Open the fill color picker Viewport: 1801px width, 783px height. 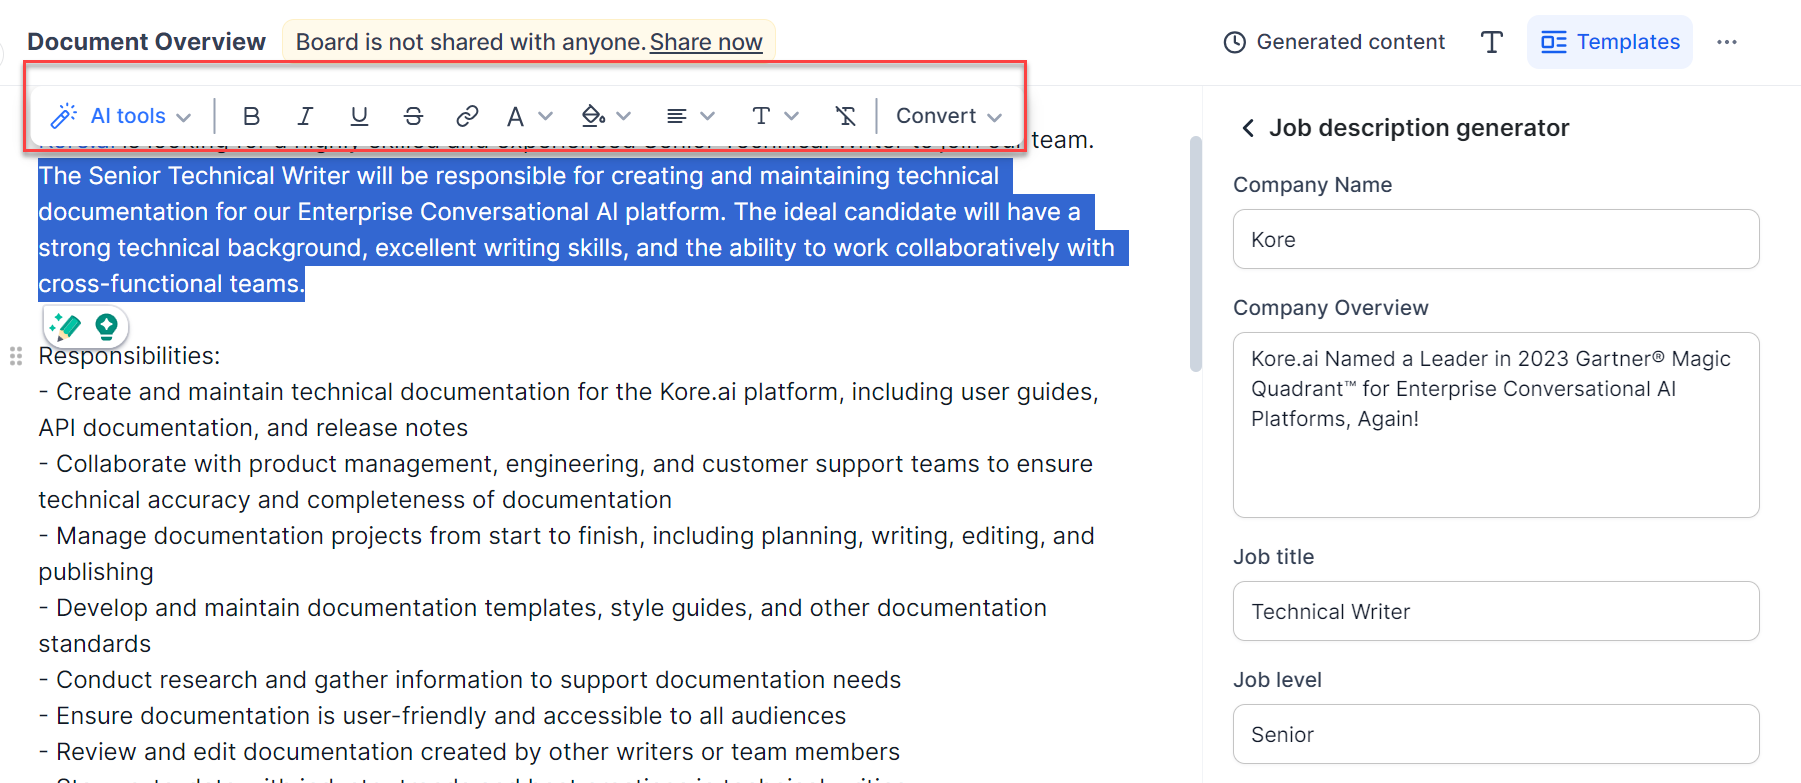[605, 116]
